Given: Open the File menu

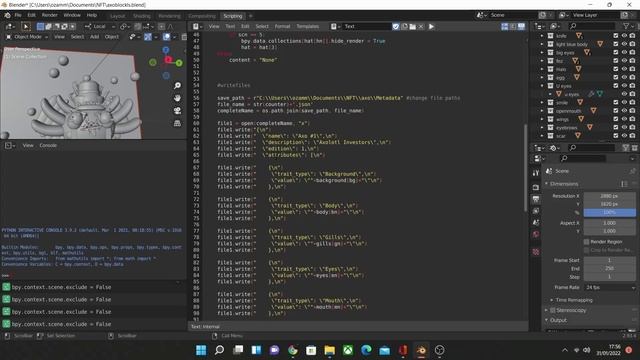Looking at the screenshot, I should (x=18, y=15).
